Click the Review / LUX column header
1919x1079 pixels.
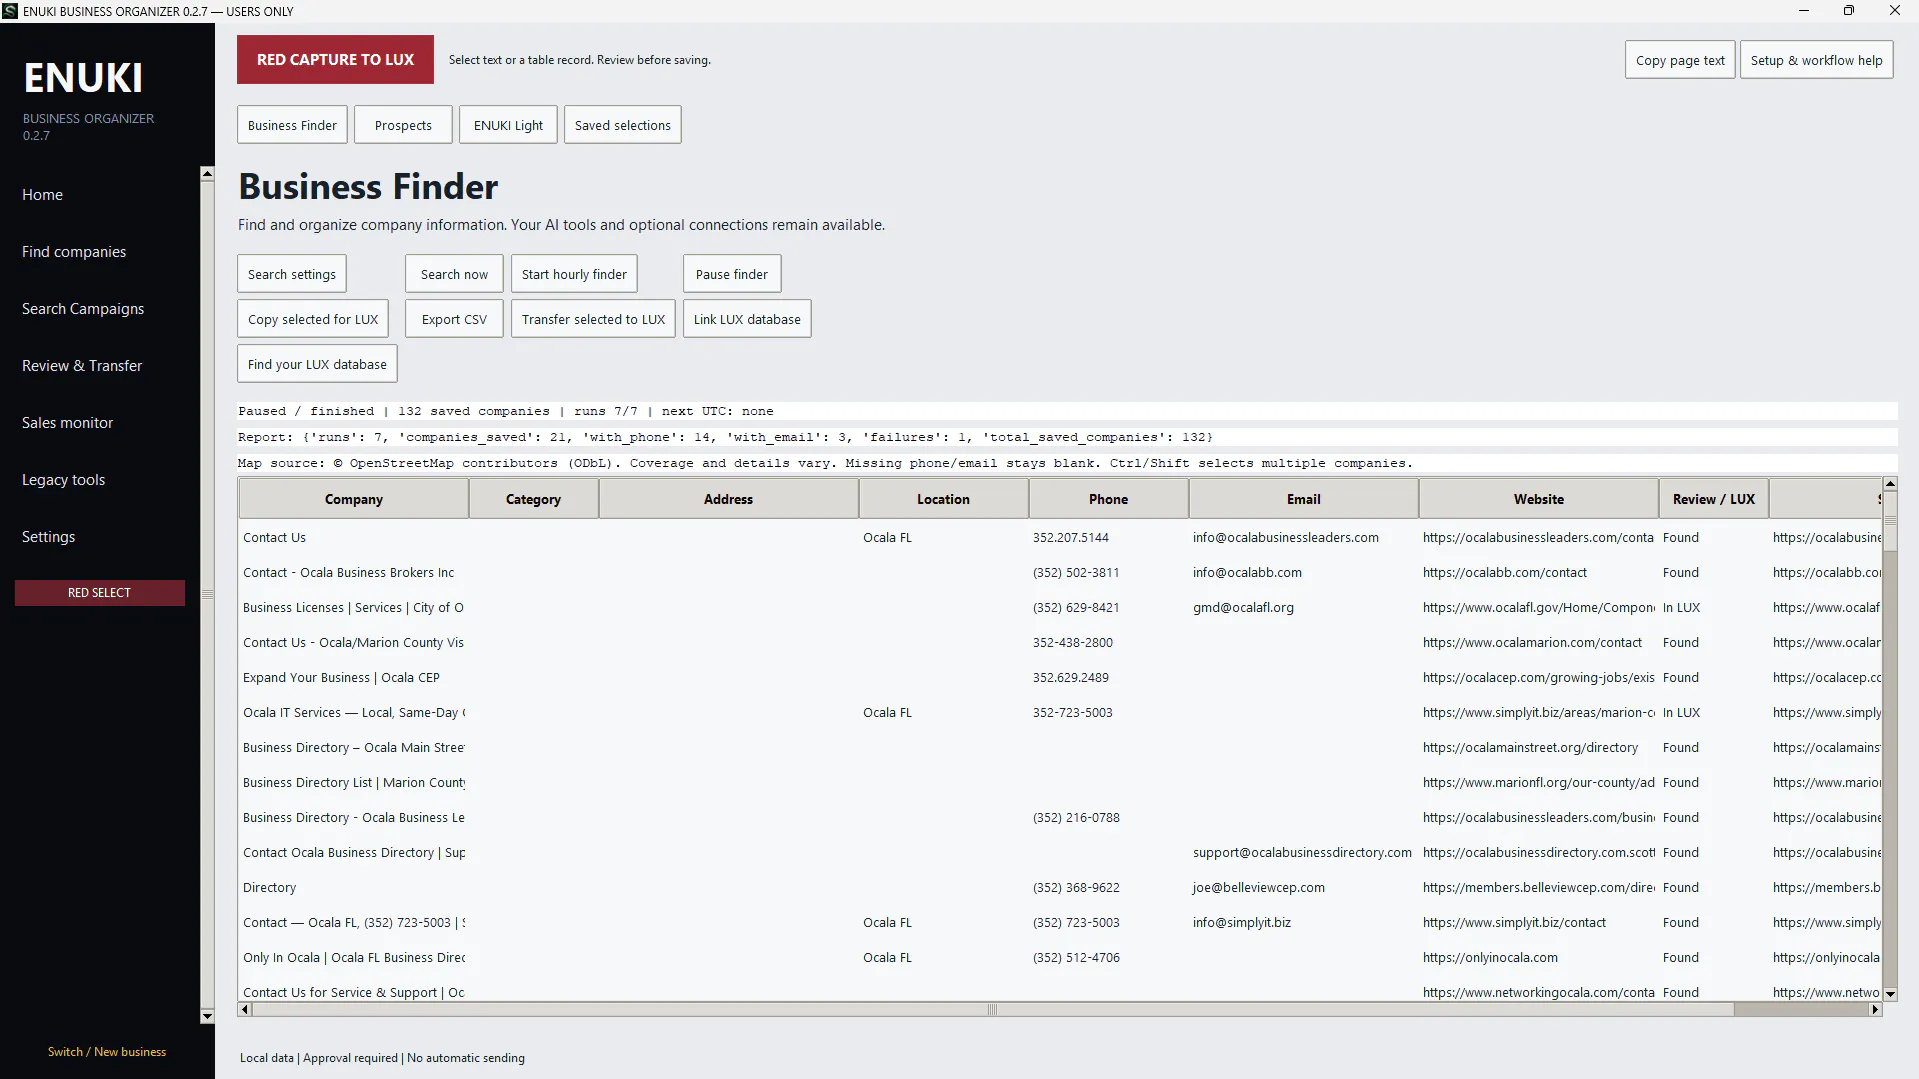tap(1713, 499)
